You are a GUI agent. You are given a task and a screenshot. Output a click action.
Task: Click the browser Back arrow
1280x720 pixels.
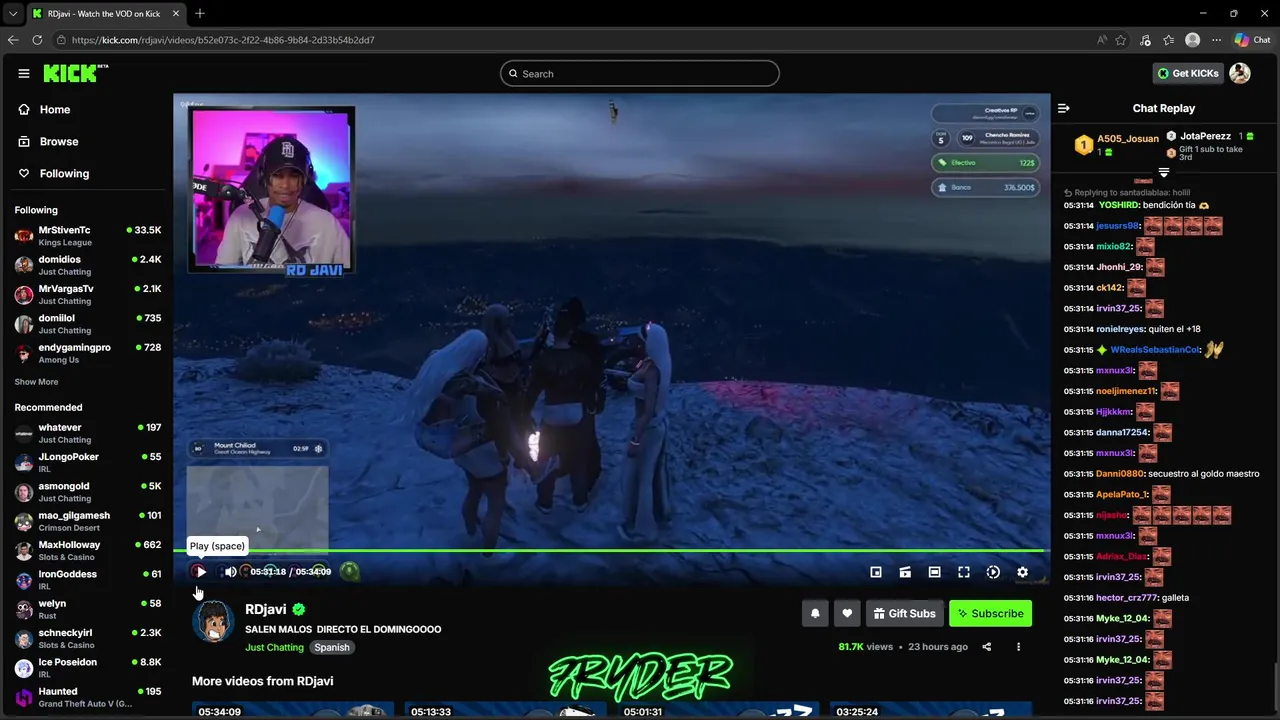tap(13, 40)
